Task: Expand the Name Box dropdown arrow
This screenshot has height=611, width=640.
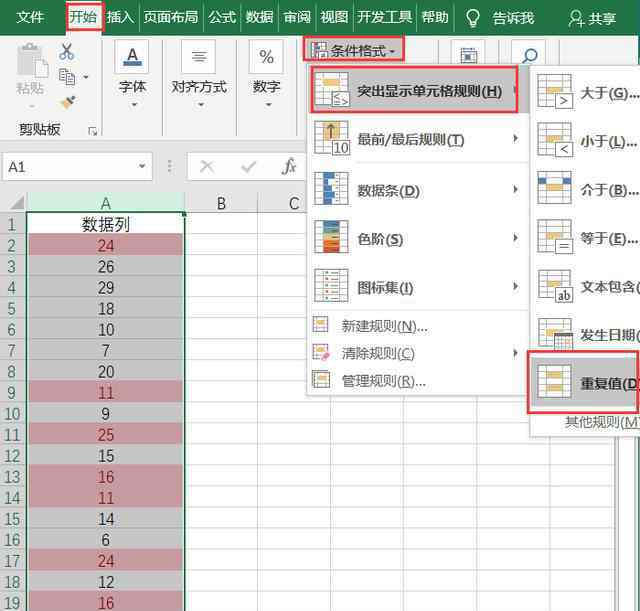Action: tap(142, 167)
